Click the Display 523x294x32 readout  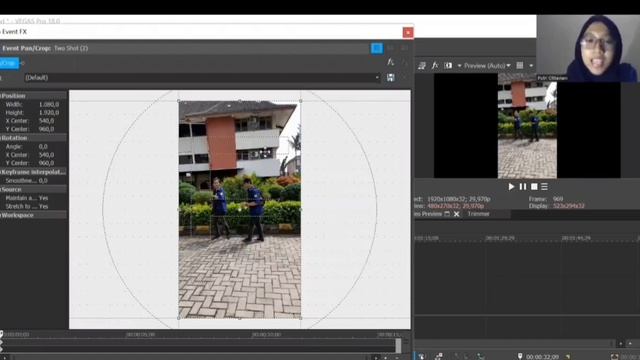pos(557,206)
